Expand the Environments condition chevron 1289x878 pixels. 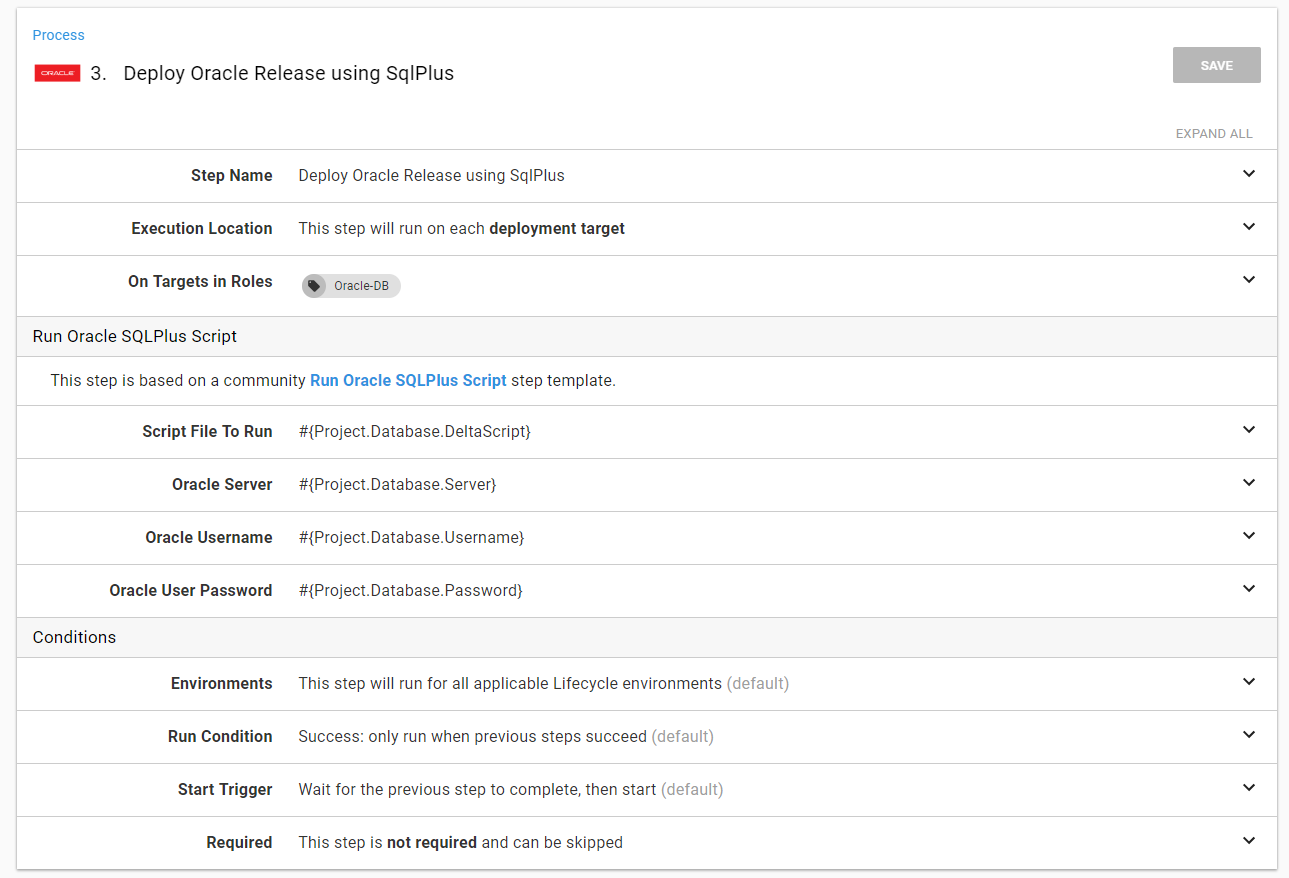[x=1248, y=682]
